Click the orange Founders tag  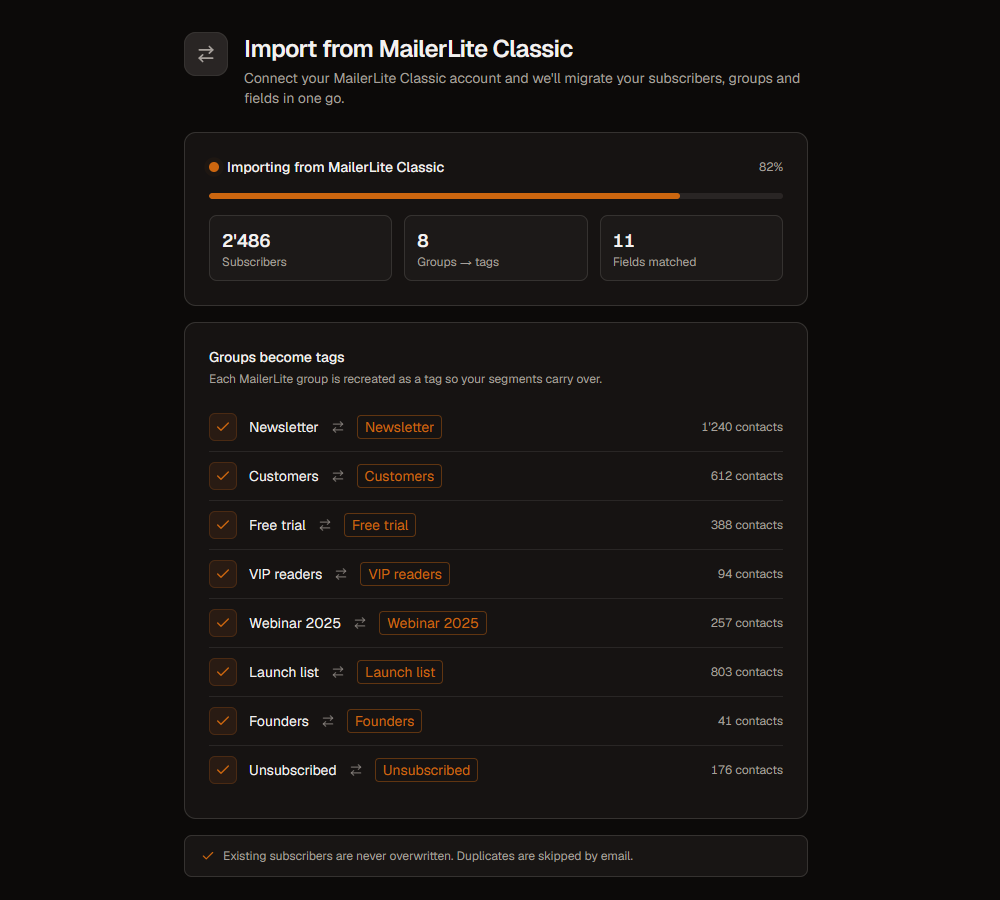(x=385, y=721)
